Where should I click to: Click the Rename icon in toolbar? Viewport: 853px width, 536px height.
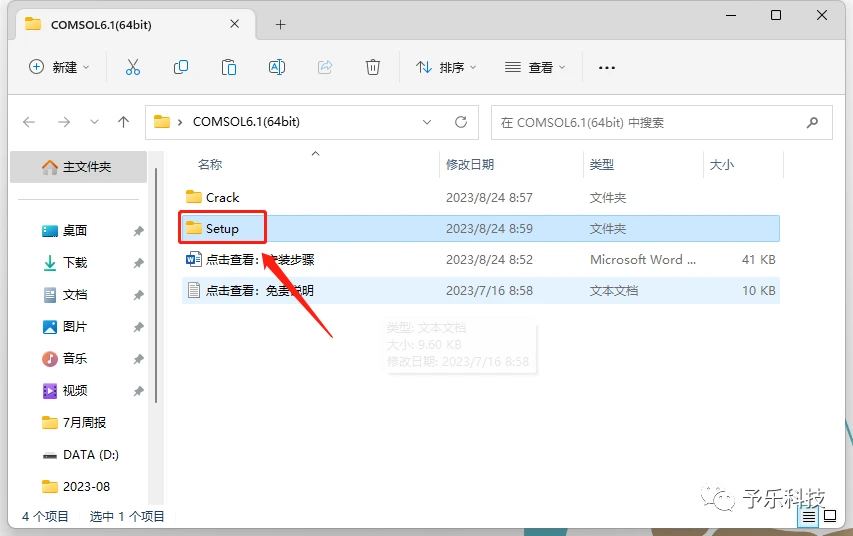coord(277,67)
